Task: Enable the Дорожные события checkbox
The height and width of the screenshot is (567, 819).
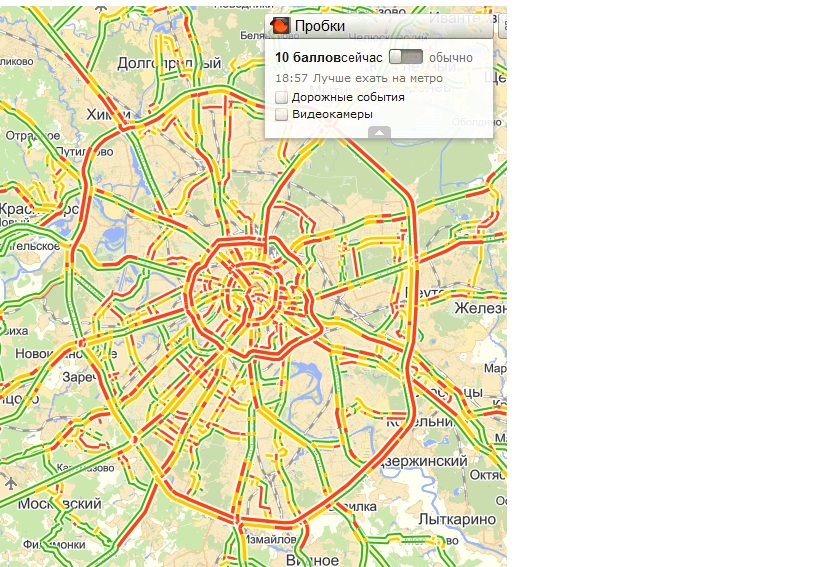Action: (x=282, y=98)
